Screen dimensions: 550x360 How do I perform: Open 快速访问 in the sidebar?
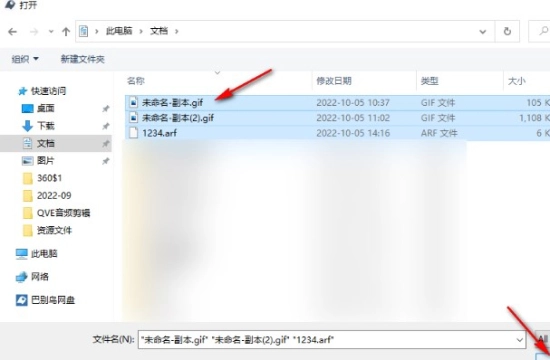click(48, 91)
